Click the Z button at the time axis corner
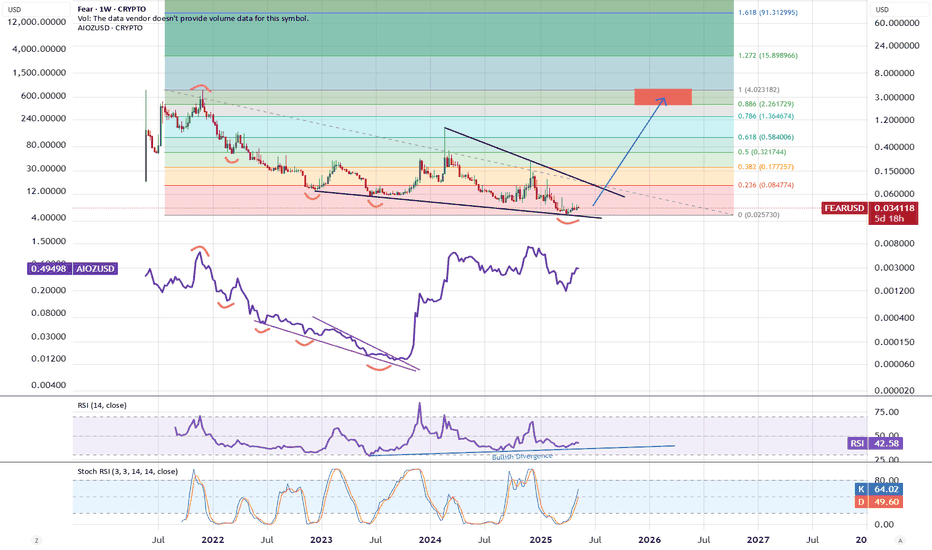This screenshot has height=550, width=932. (37, 540)
